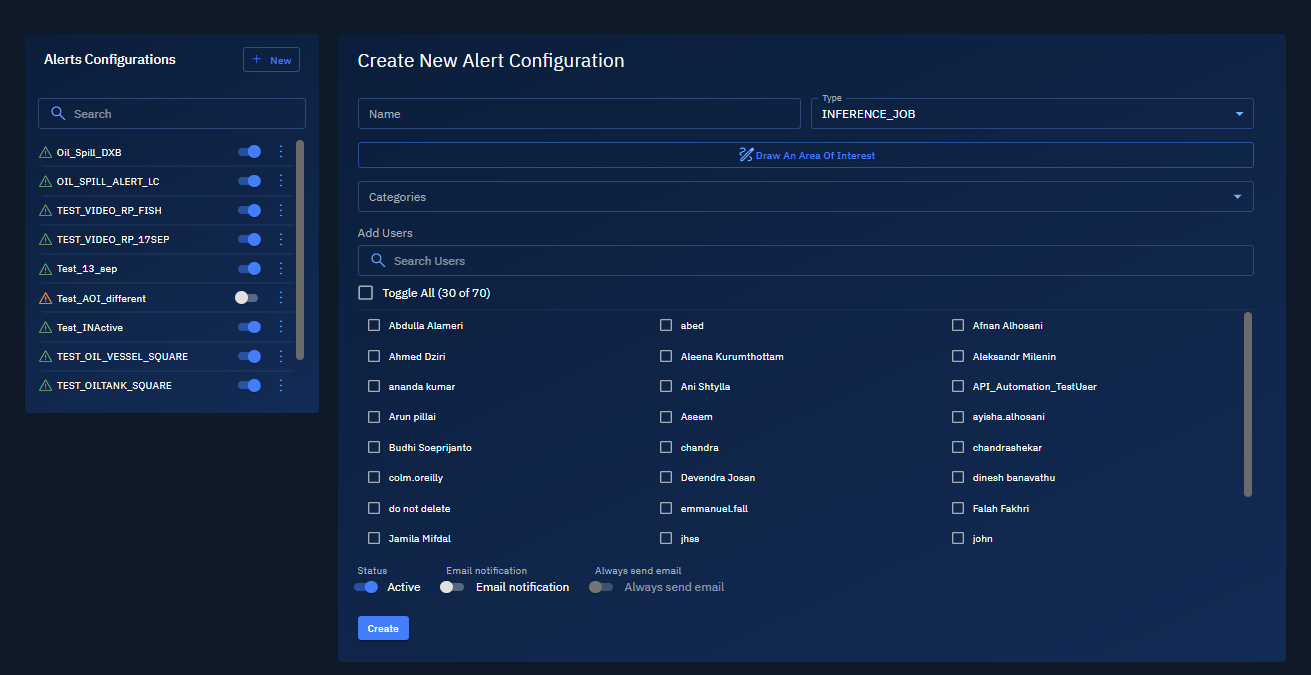Expand the Categories dropdown

805,197
